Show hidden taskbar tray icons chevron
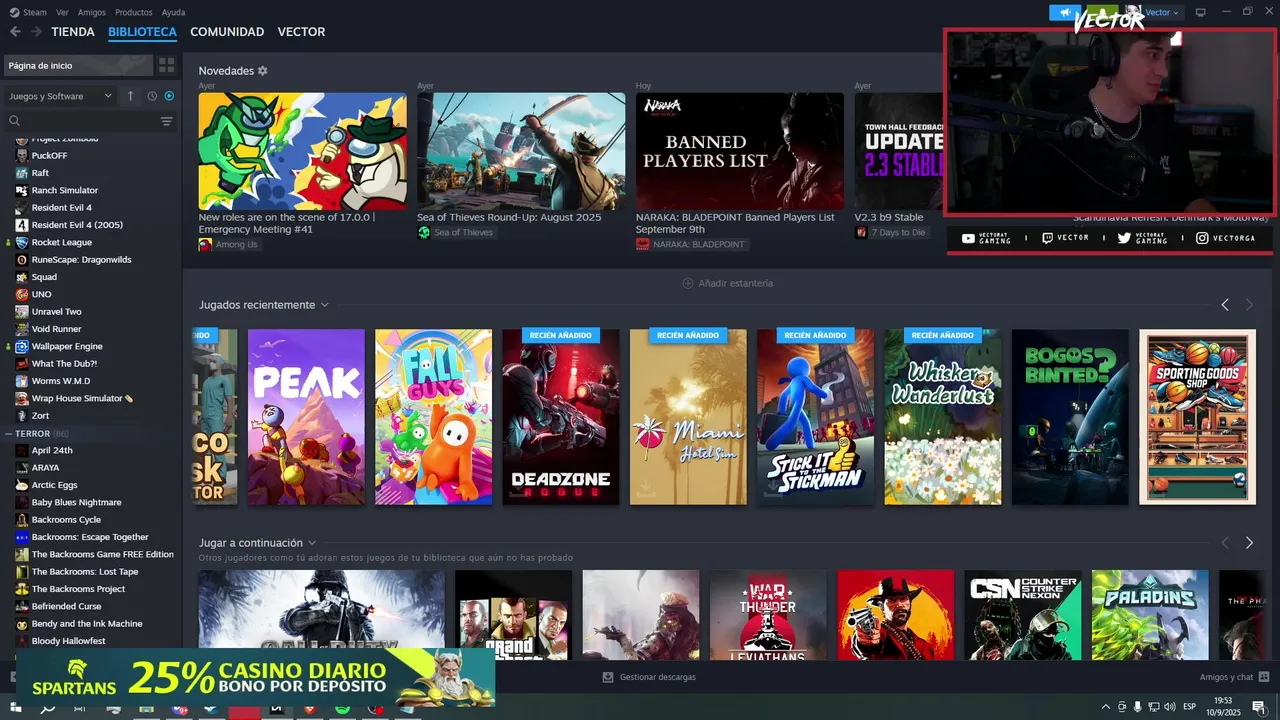1280x720 pixels. [1106, 707]
